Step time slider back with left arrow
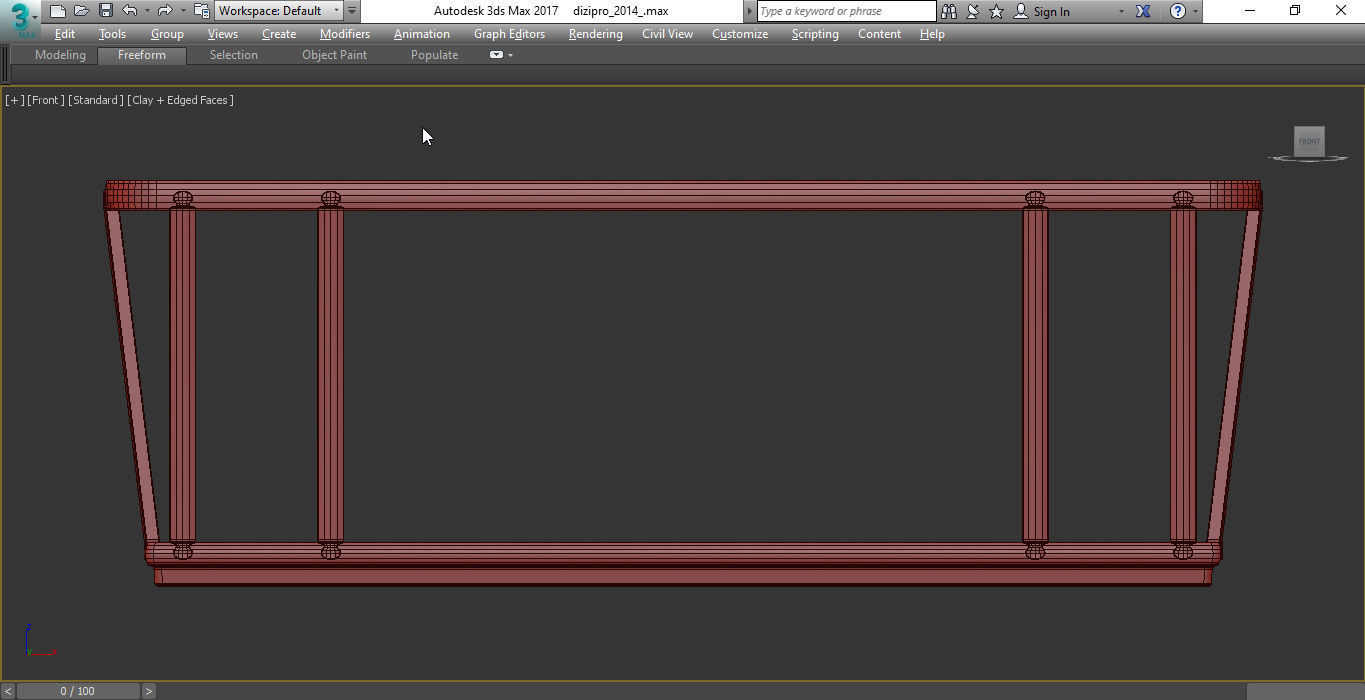 8,691
